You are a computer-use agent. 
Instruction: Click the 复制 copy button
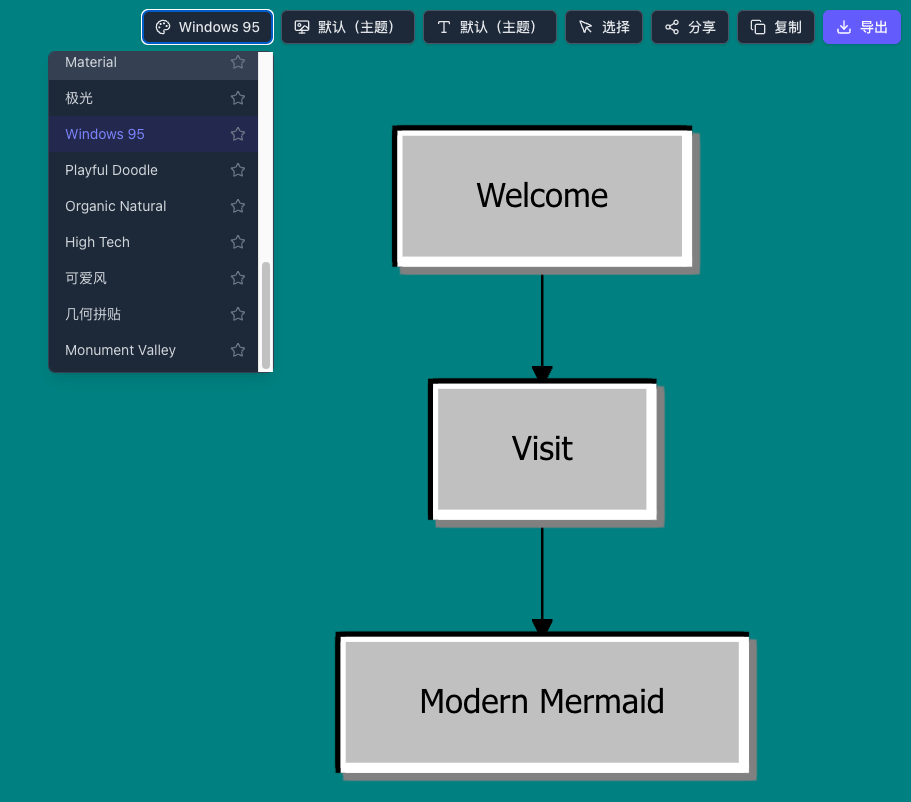click(x=776, y=27)
